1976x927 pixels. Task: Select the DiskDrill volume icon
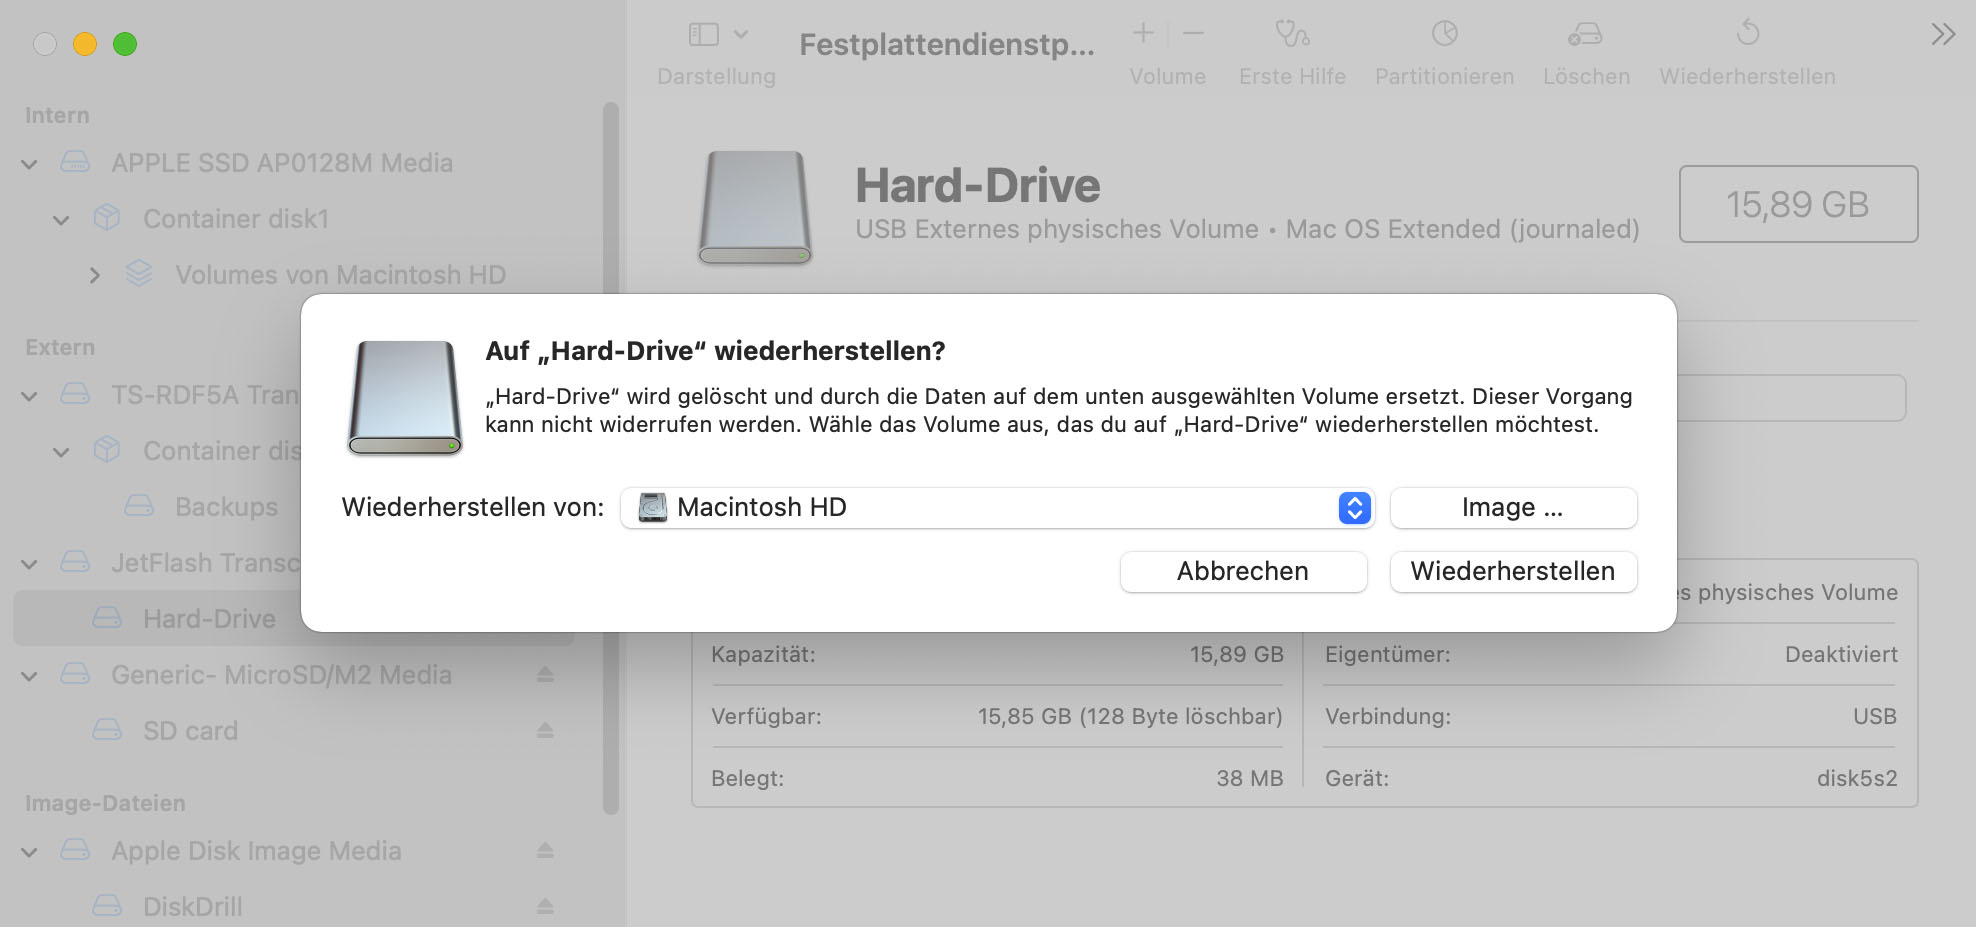(x=107, y=906)
